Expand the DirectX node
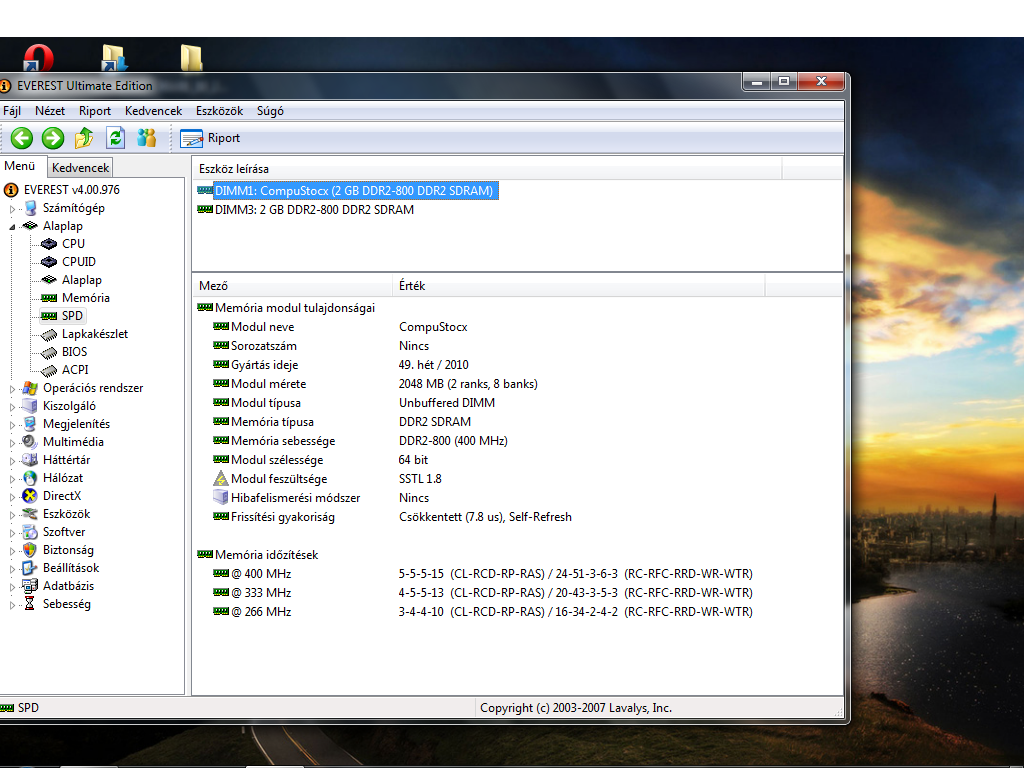 (x=12, y=497)
